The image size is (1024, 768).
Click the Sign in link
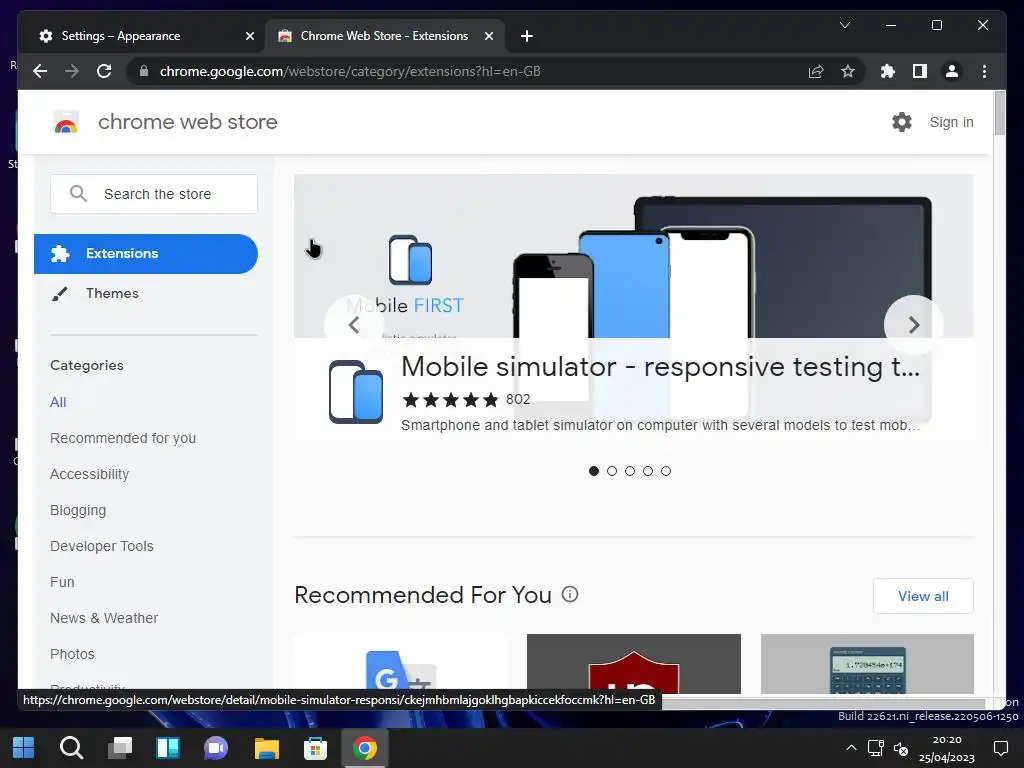click(x=951, y=122)
